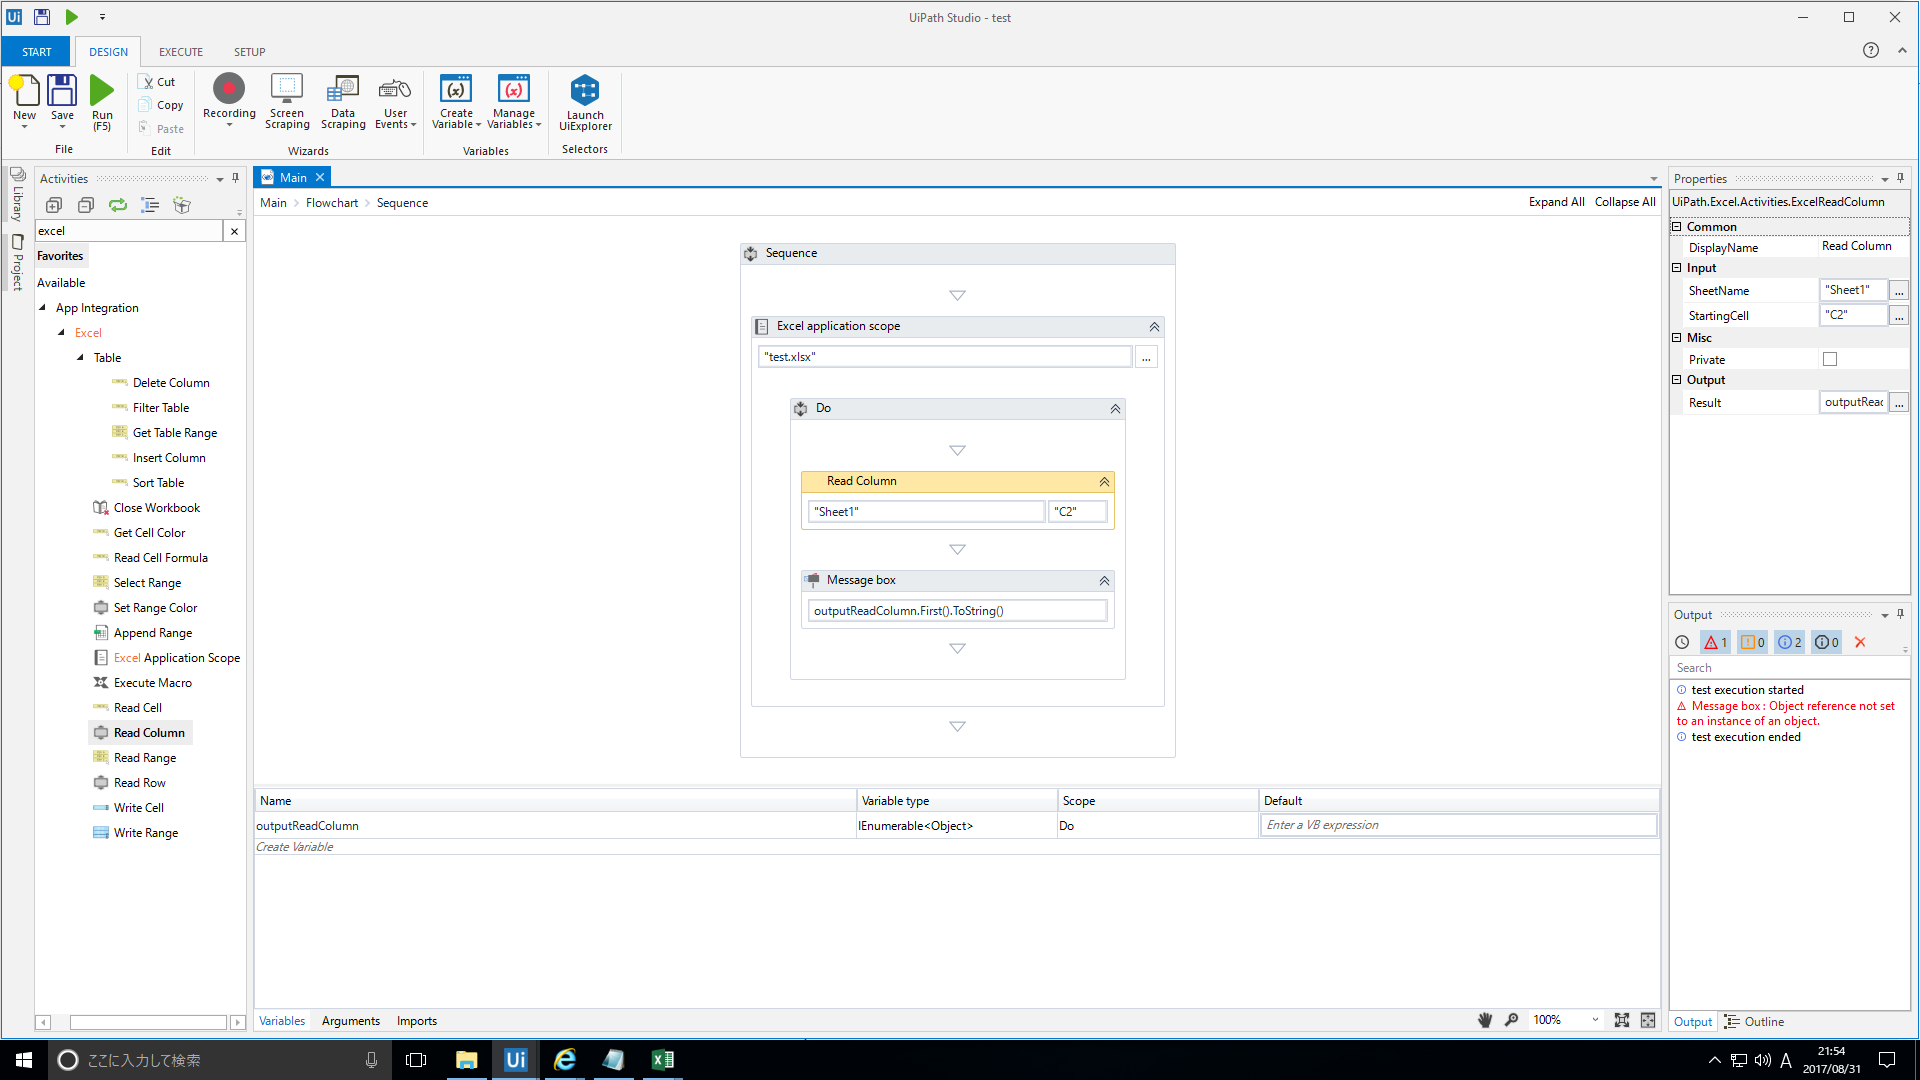This screenshot has width=1920, height=1080.
Task: Click the quick-access save icon in title bar
Action: (42, 17)
